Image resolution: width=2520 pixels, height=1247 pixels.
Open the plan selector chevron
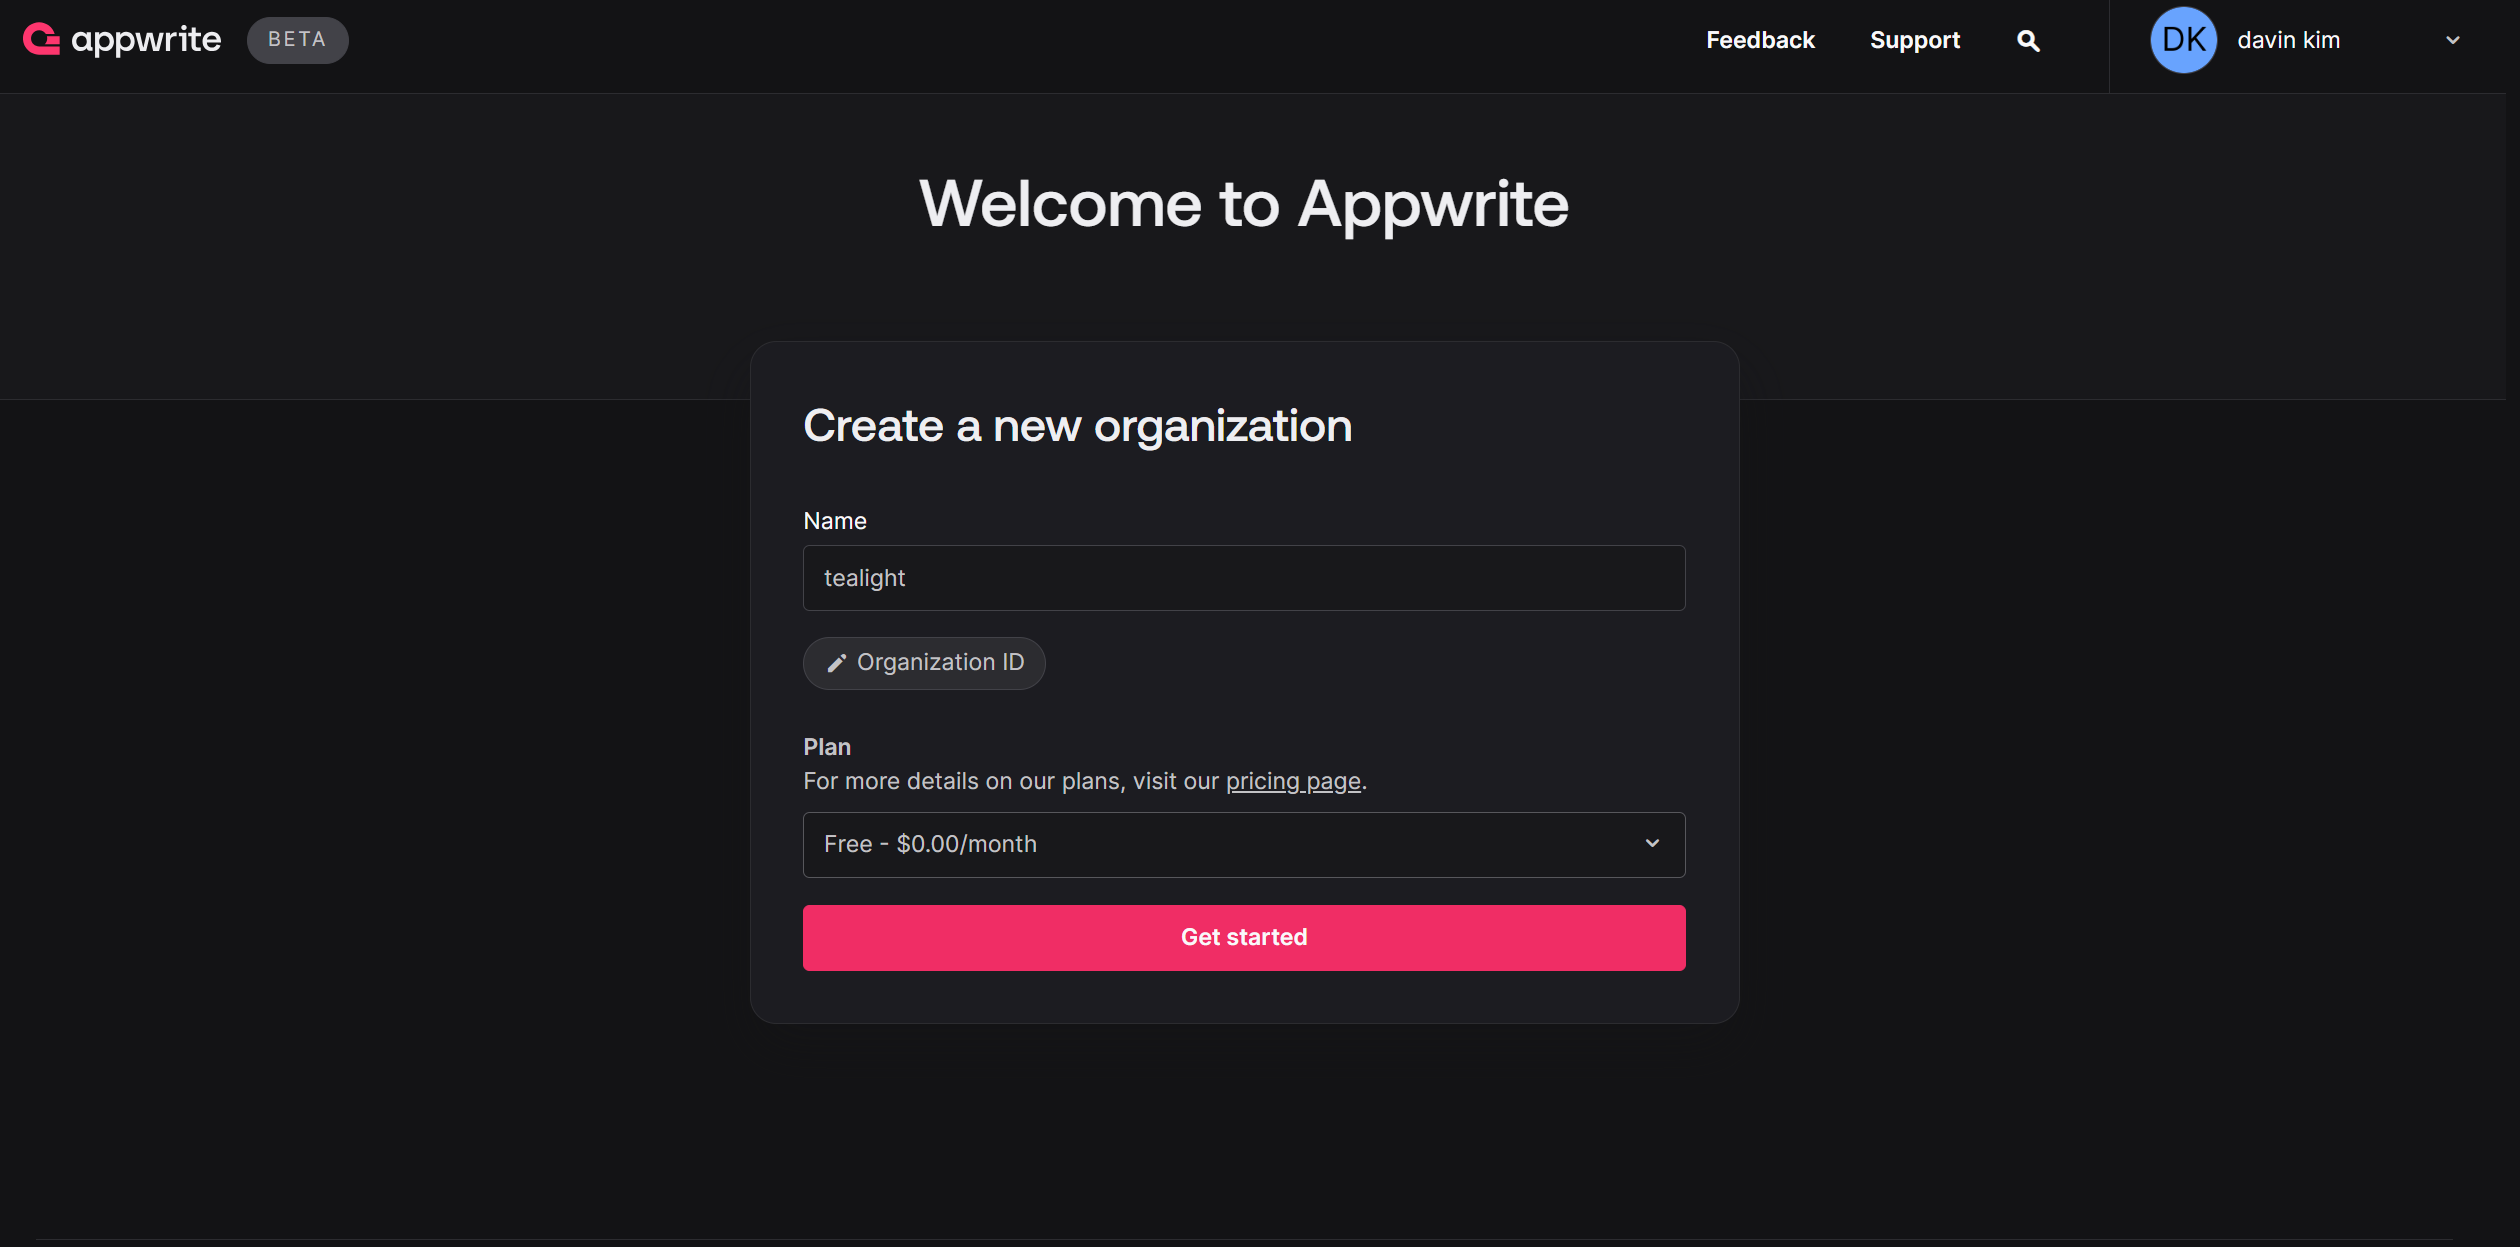(1652, 844)
